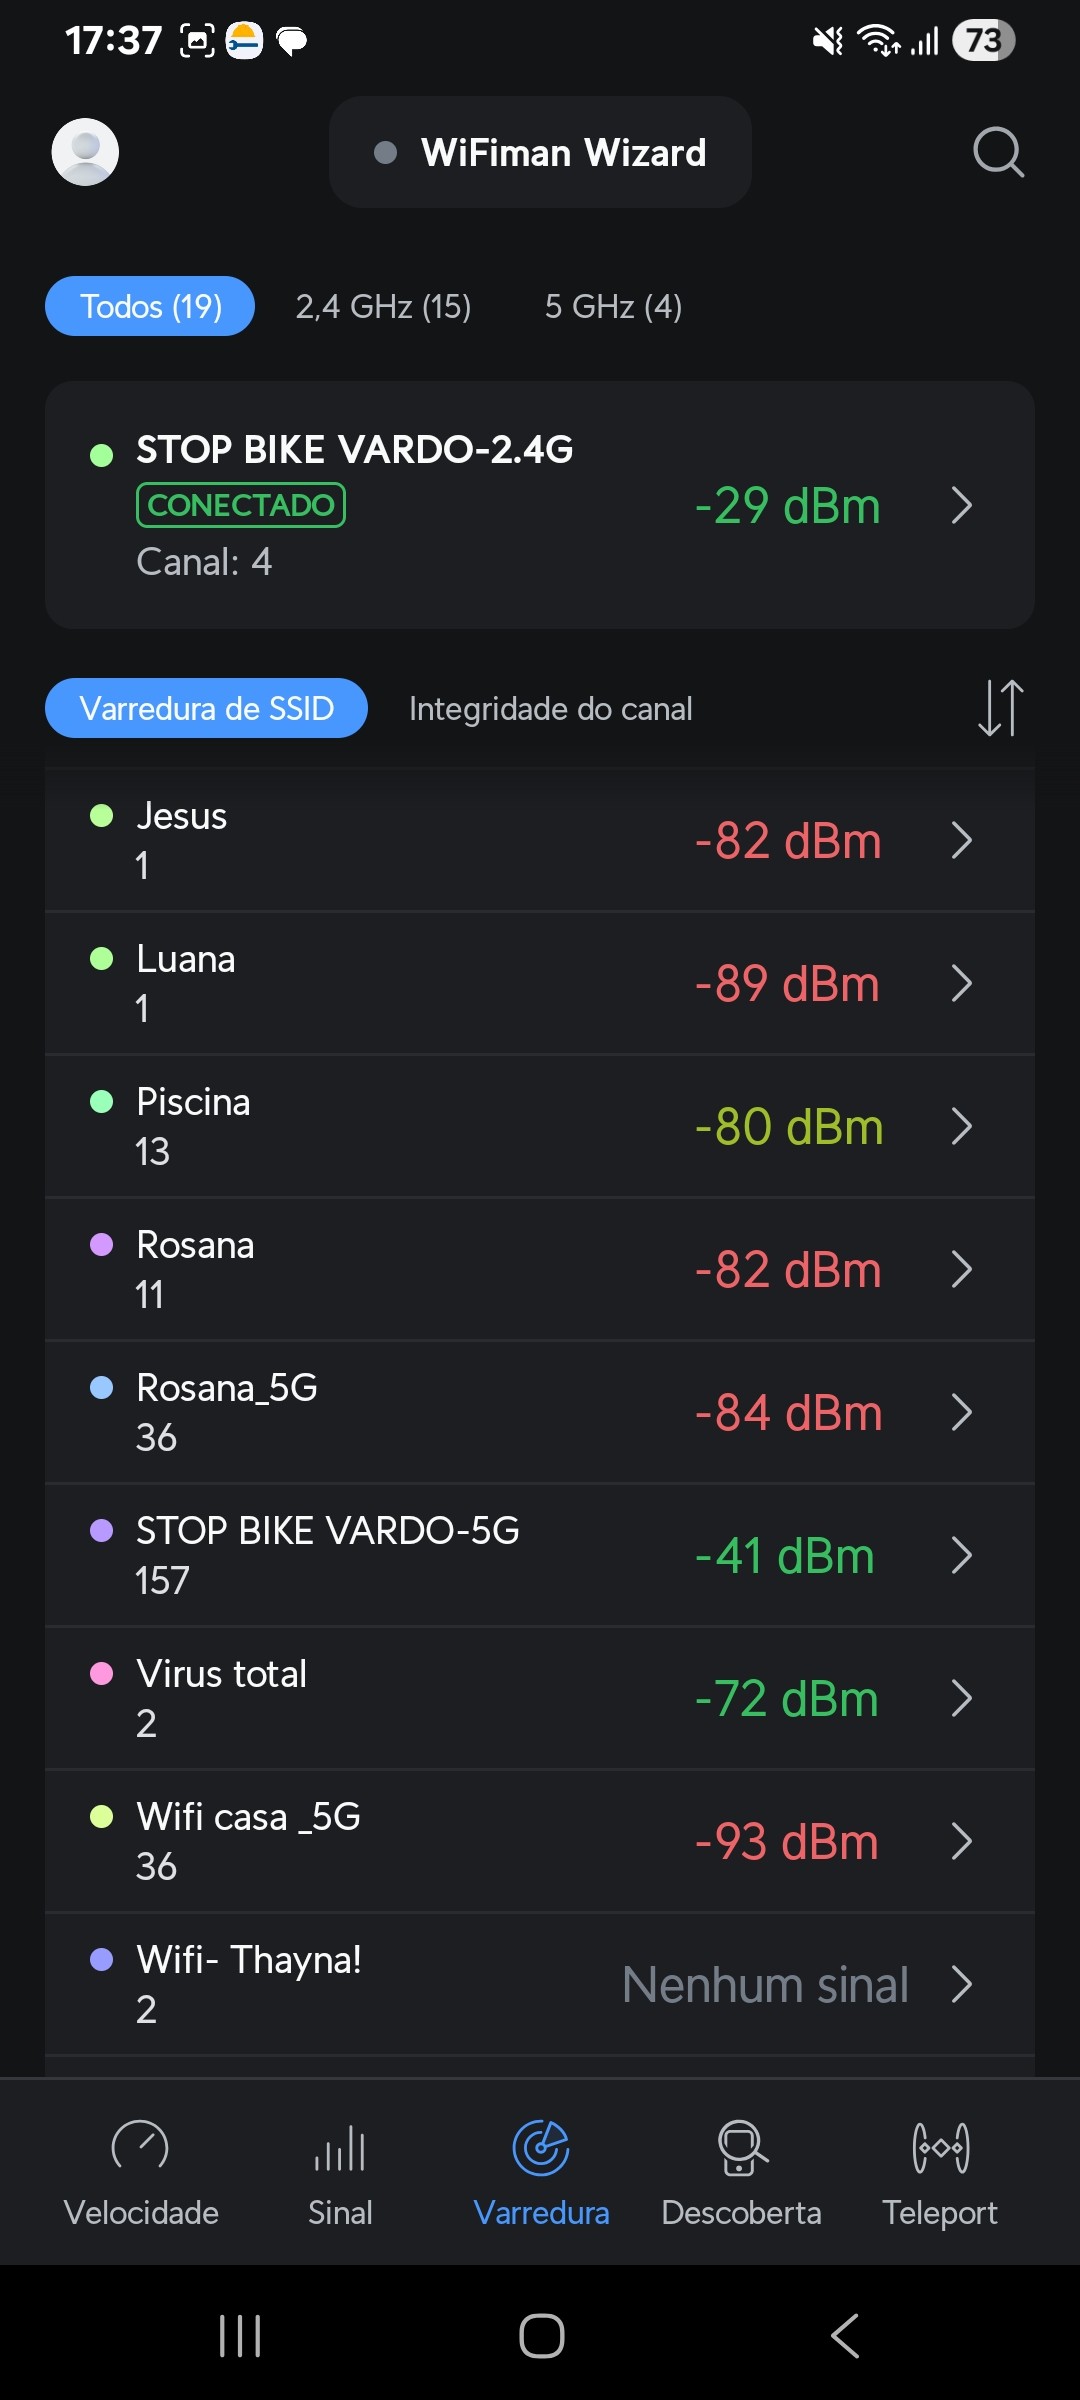Expand the Virus total network chevron
1080x2400 pixels.
point(961,1698)
